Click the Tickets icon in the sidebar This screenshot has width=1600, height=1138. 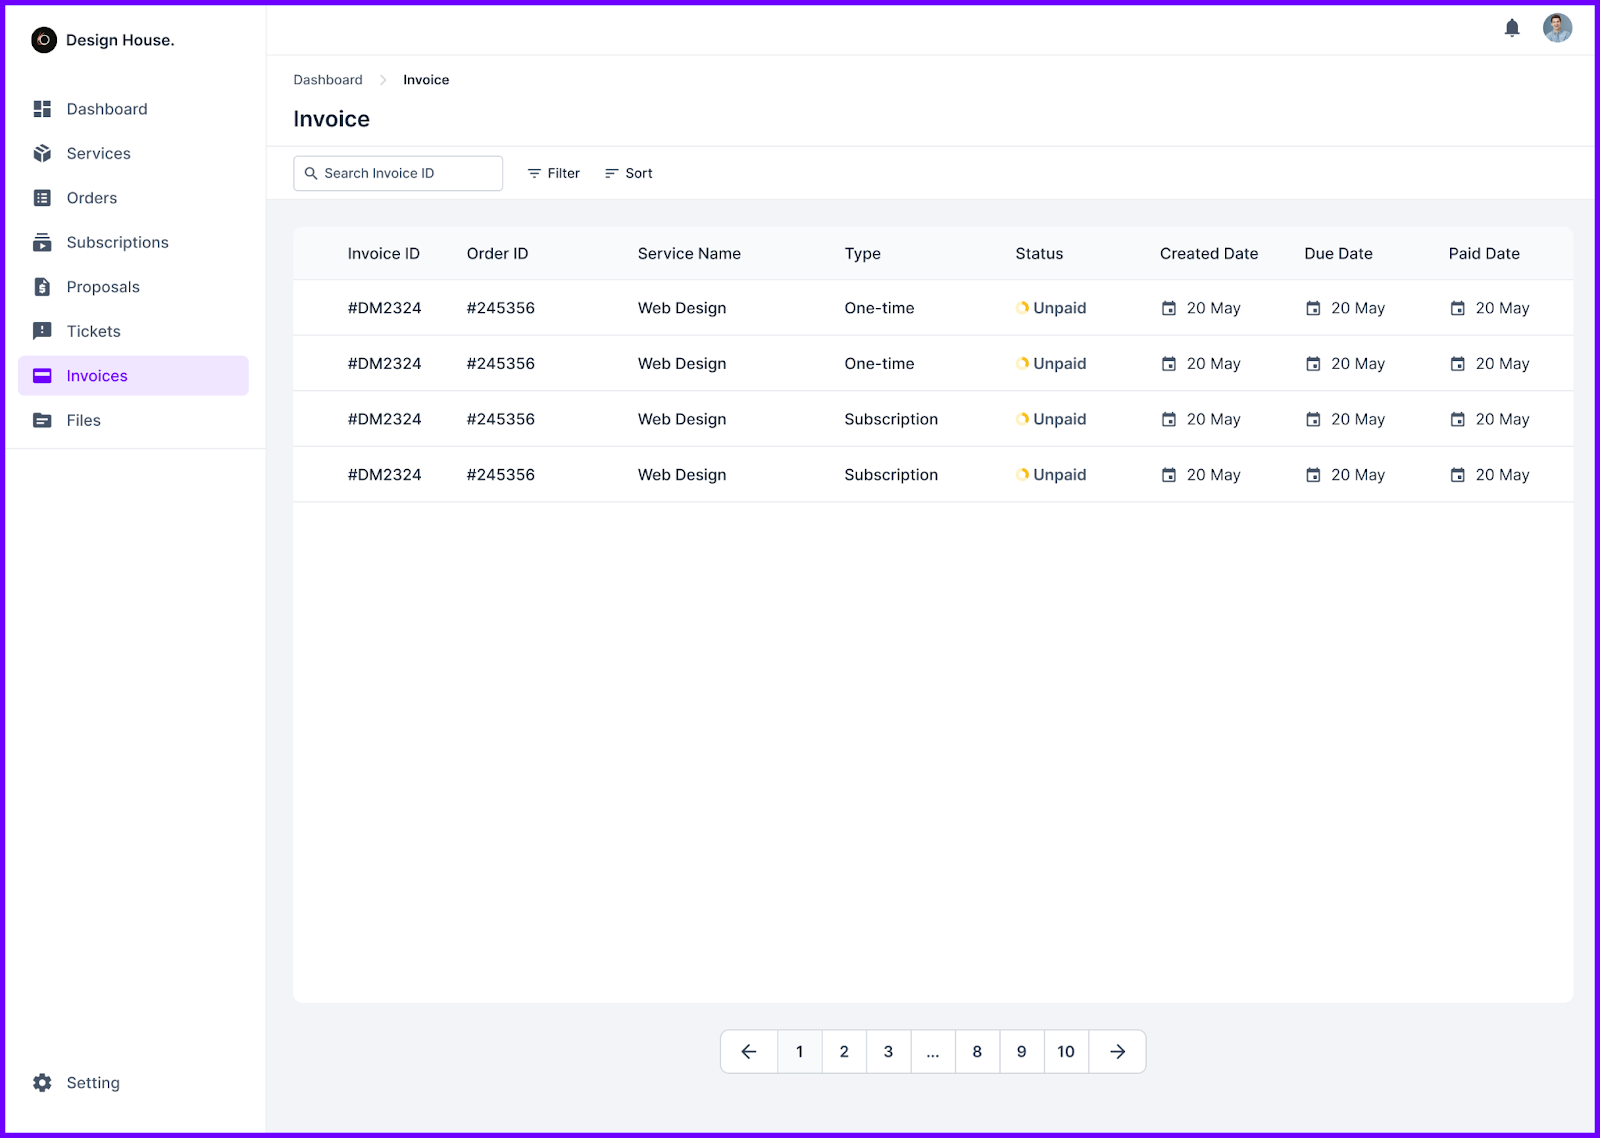[42, 331]
